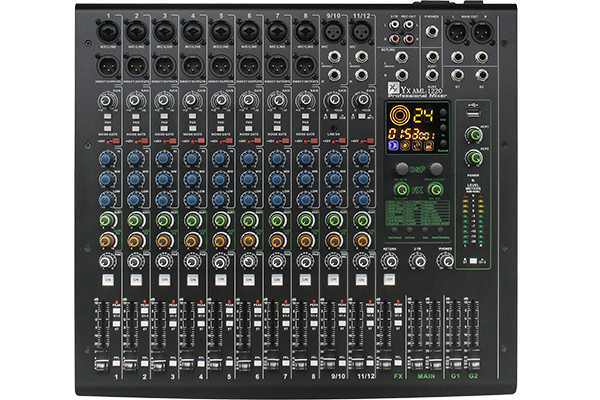This screenshot has width=600, height=400.
Task: Click channel 7 white pan knob
Action: coord(277,261)
